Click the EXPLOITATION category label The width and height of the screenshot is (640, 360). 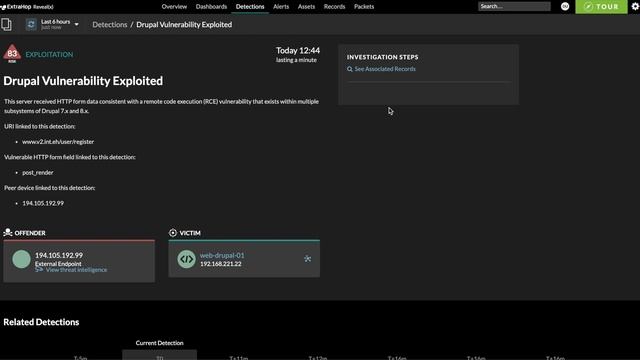tap(49, 54)
